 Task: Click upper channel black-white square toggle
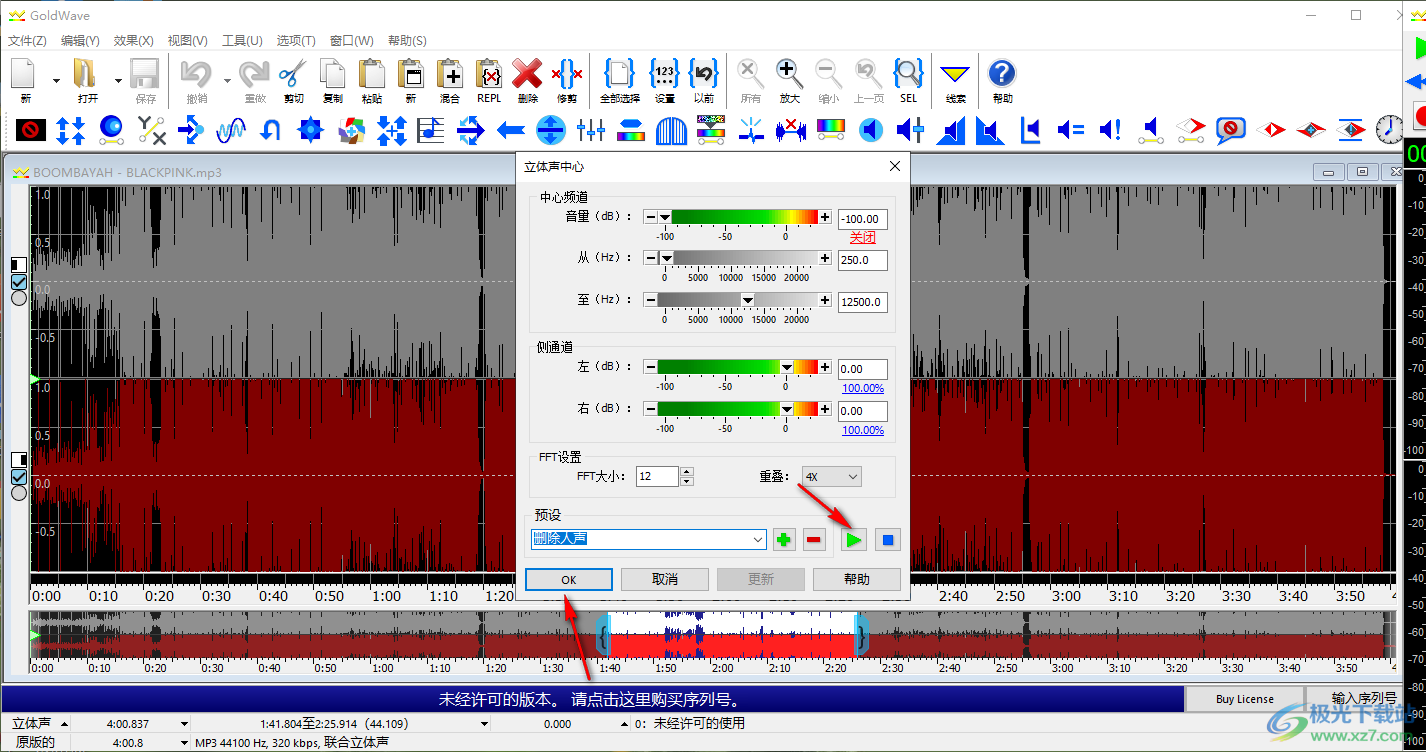click(19, 265)
